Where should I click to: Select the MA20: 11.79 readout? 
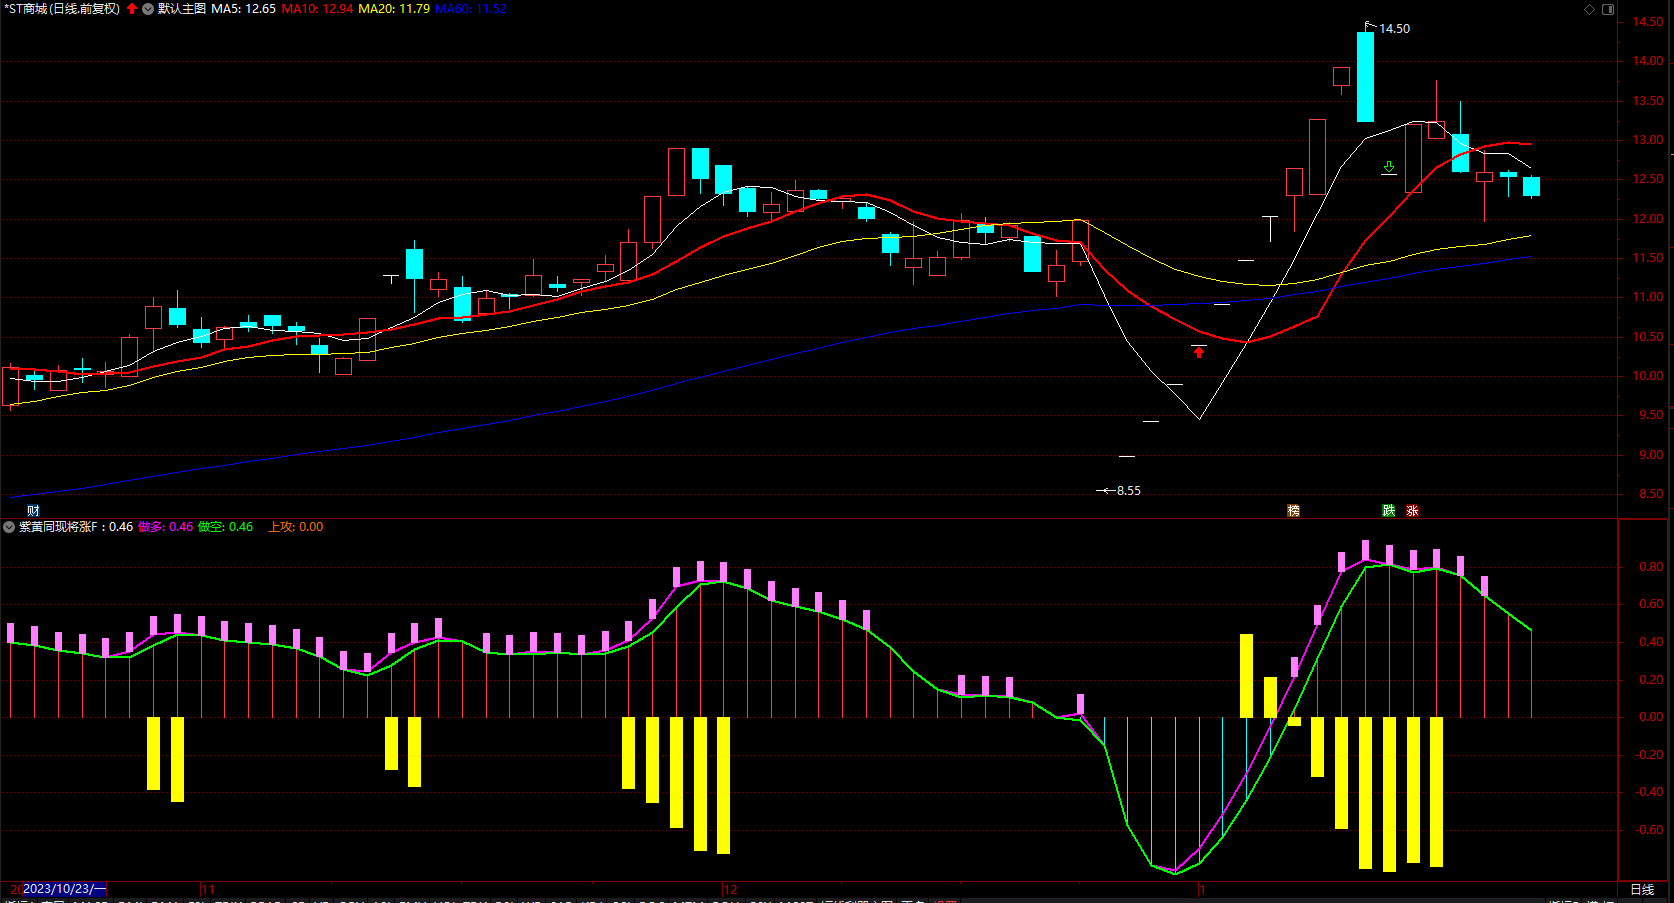coord(394,9)
